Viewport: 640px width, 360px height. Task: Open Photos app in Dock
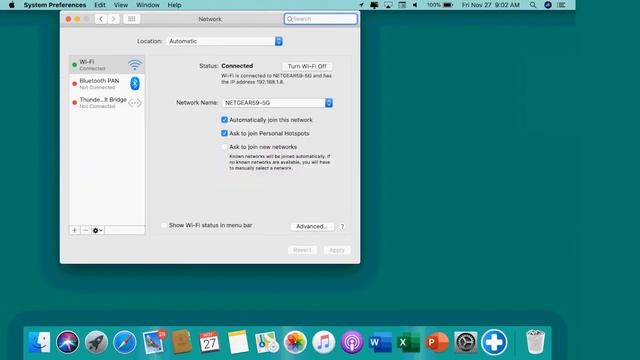tap(295, 342)
